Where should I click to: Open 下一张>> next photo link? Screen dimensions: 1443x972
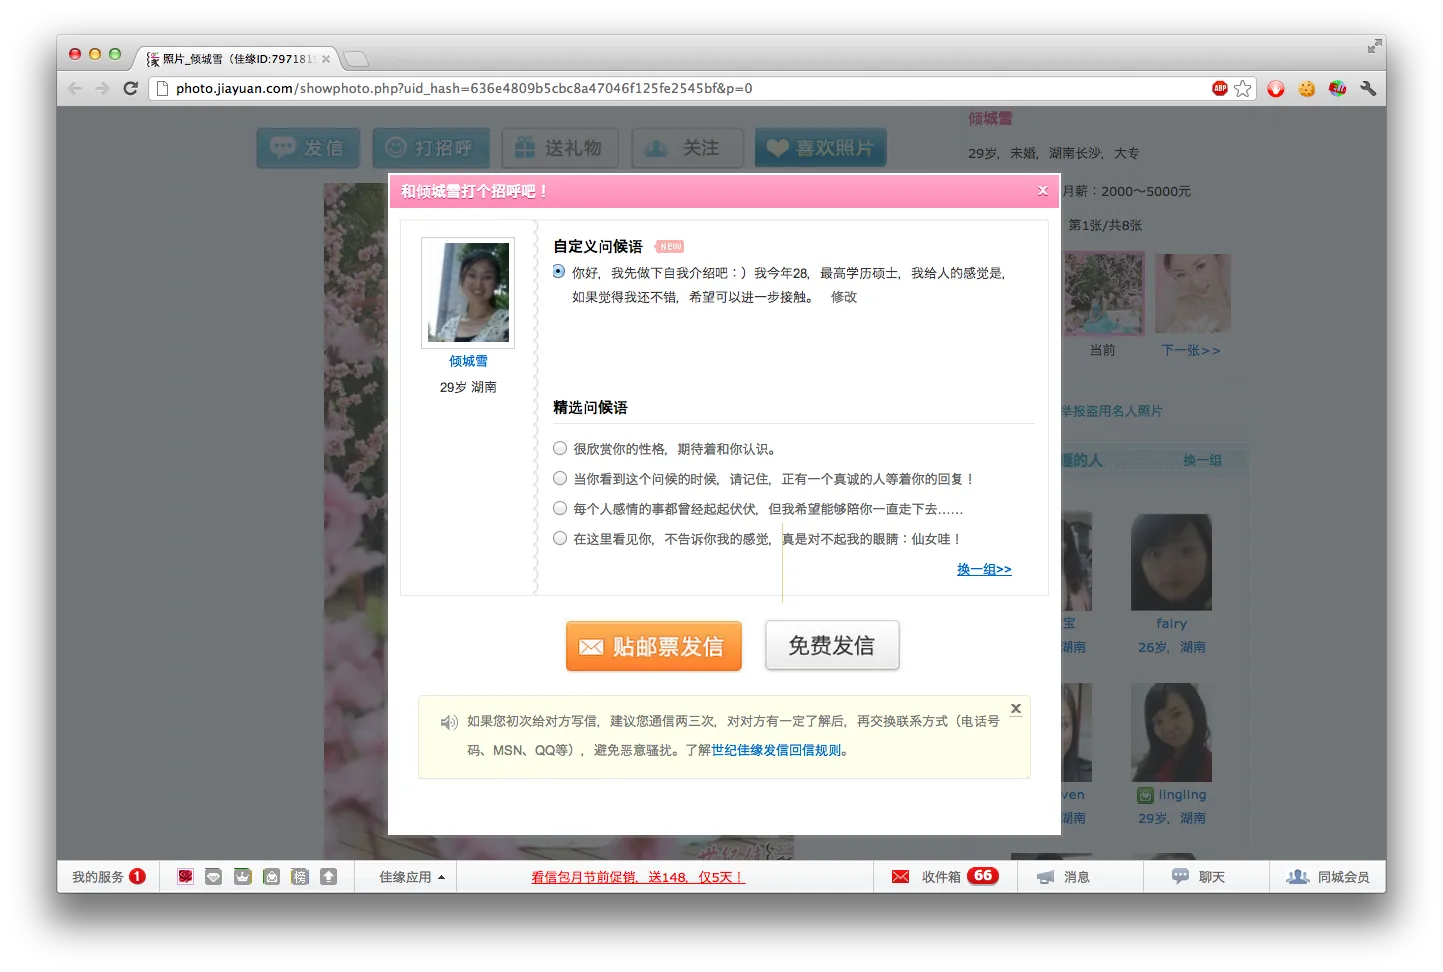(1191, 350)
